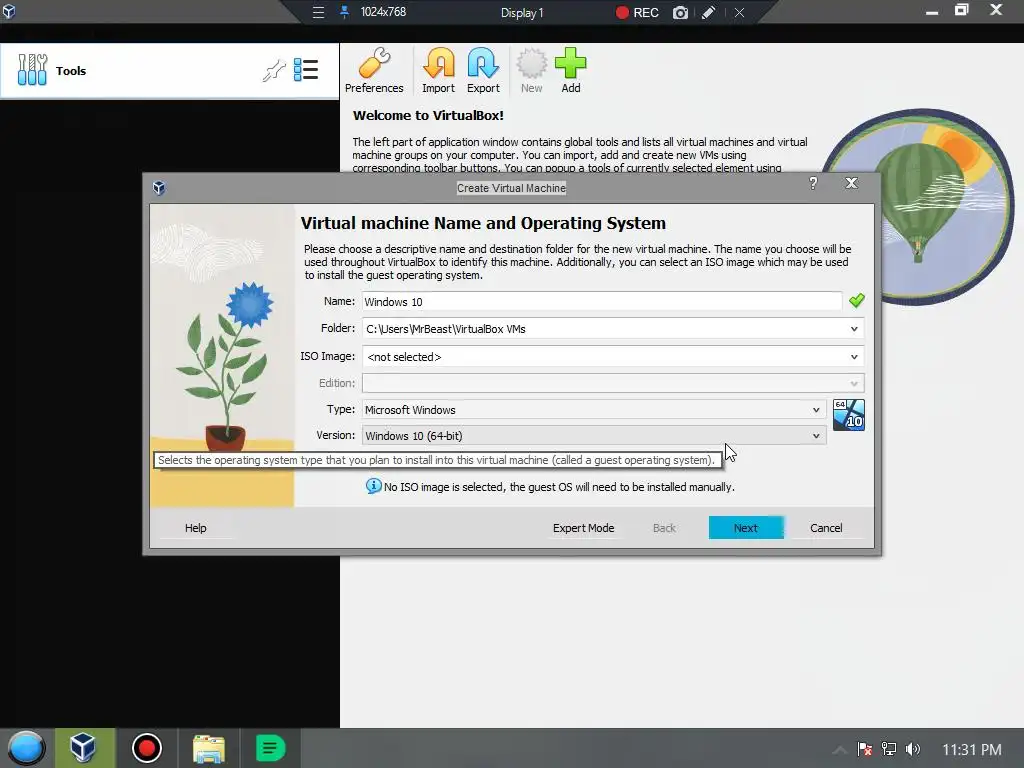The height and width of the screenshot is (768, 1024).
Task: Open the Start orb on the taskbar
Action: pyautogui.click(x=25, y=748)
